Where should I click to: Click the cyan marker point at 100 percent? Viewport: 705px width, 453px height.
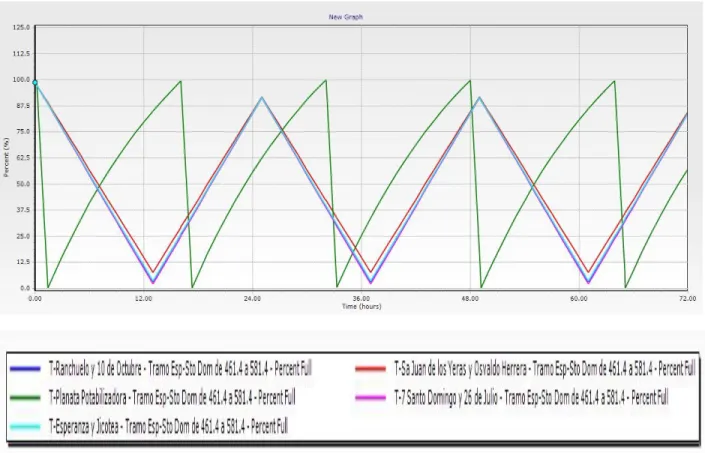coord(35,83)
